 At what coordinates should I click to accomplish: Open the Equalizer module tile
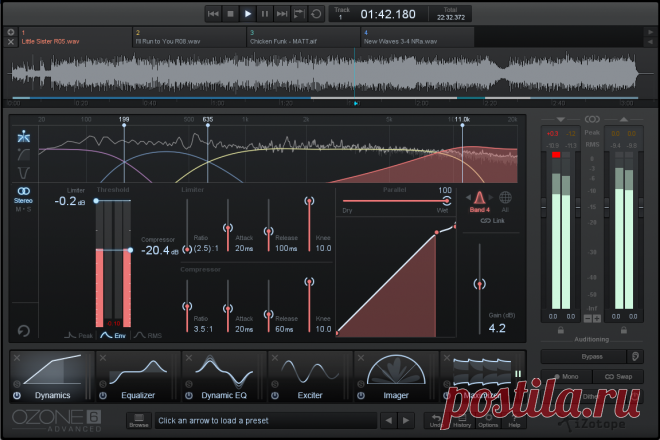(138, 376)
